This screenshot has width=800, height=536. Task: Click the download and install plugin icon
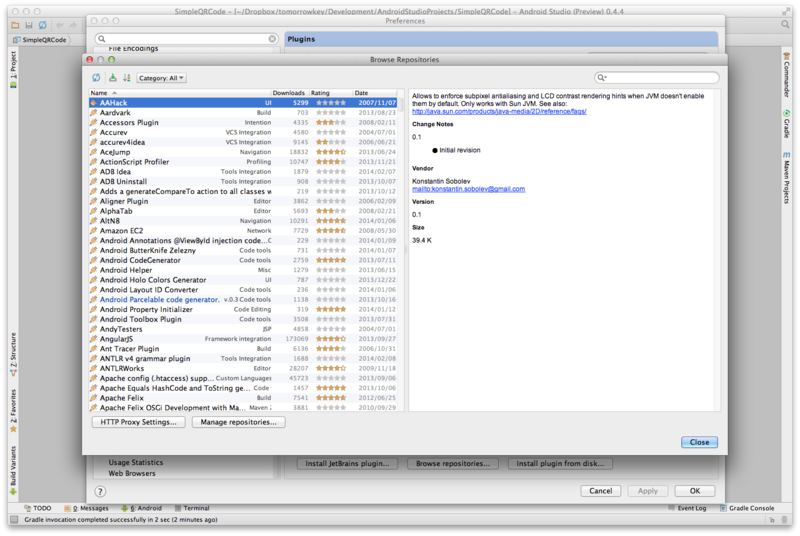click(113, 78)
